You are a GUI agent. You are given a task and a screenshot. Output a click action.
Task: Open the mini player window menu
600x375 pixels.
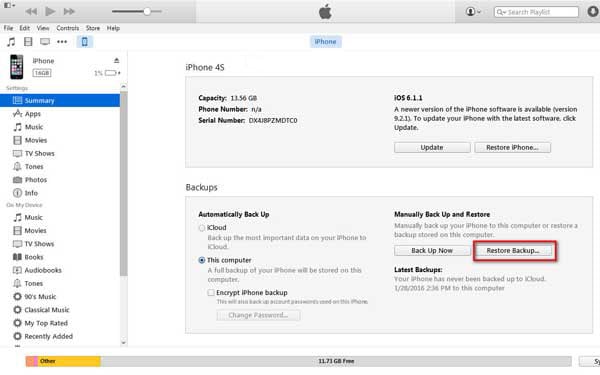coord(9,5)
